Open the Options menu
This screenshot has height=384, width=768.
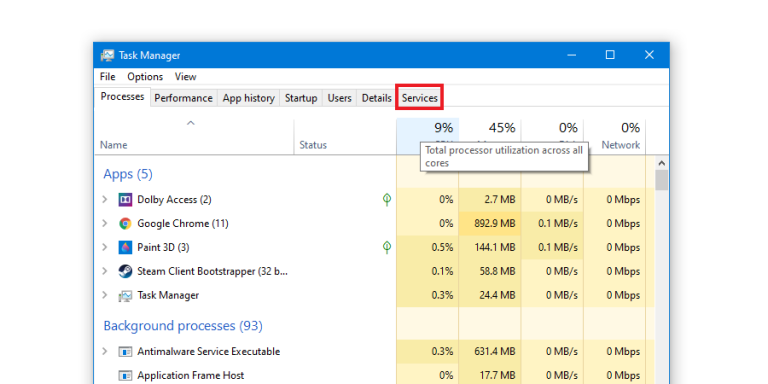145,77
